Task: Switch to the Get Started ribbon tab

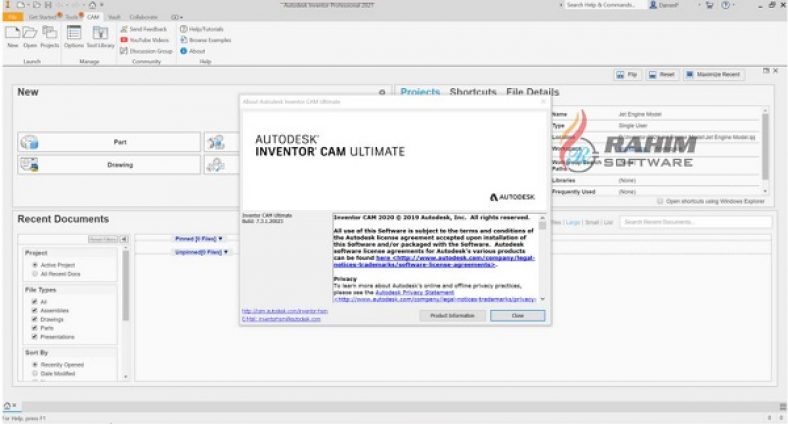Action: click(43, 17)
